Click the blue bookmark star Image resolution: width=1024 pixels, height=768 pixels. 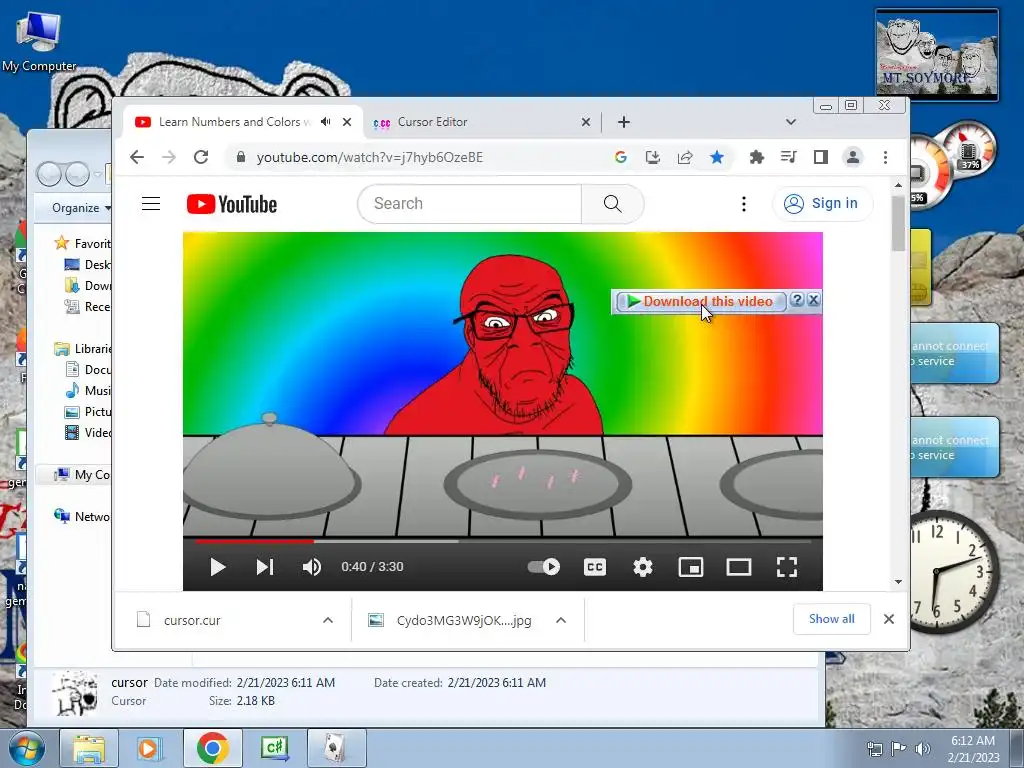[716, 157]
